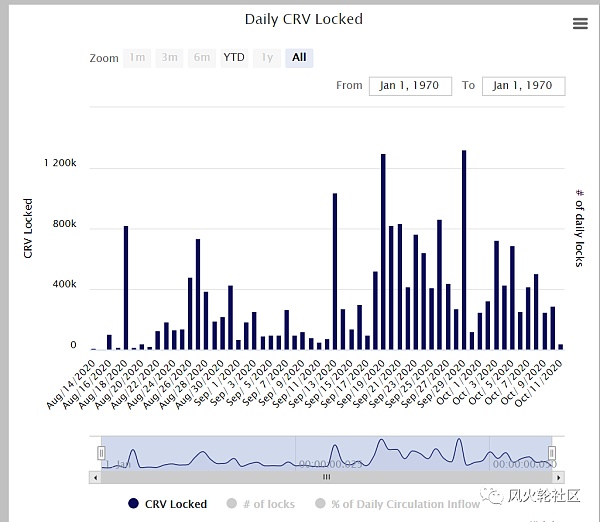
Task: Toggle the CRV Locked legend series
Action: pyautogui.click(x=175, y=504)
